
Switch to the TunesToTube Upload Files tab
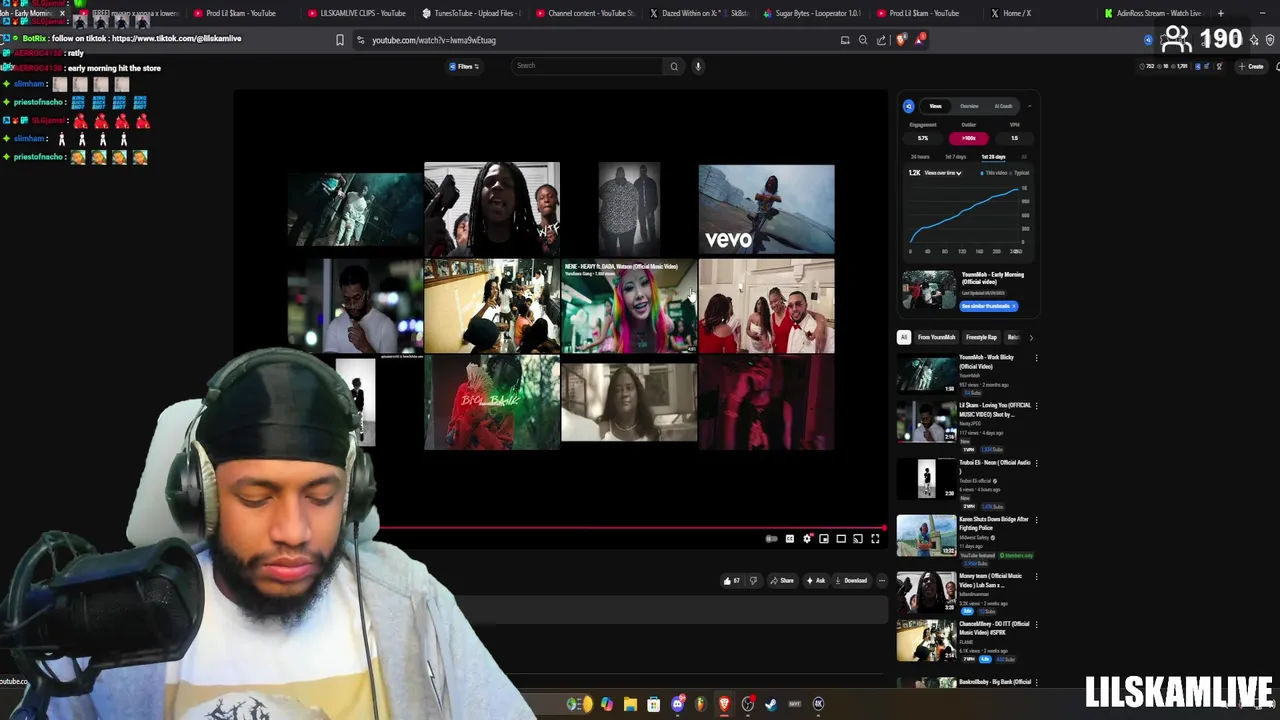pyautogui.click(x=470, y=13)
